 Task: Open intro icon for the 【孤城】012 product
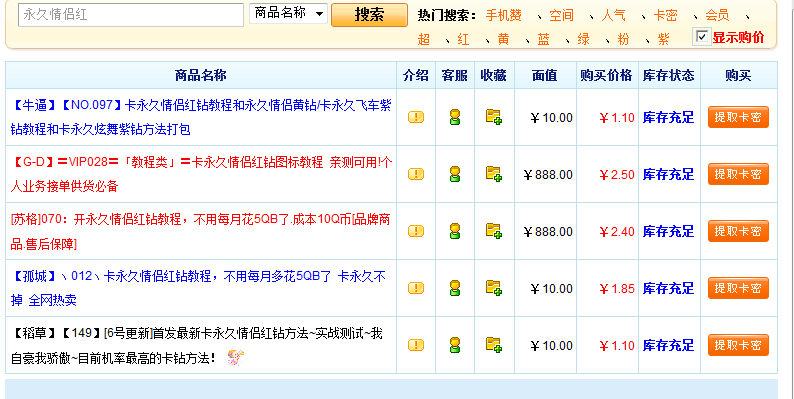pyautogui.click(x=416, y=288)
